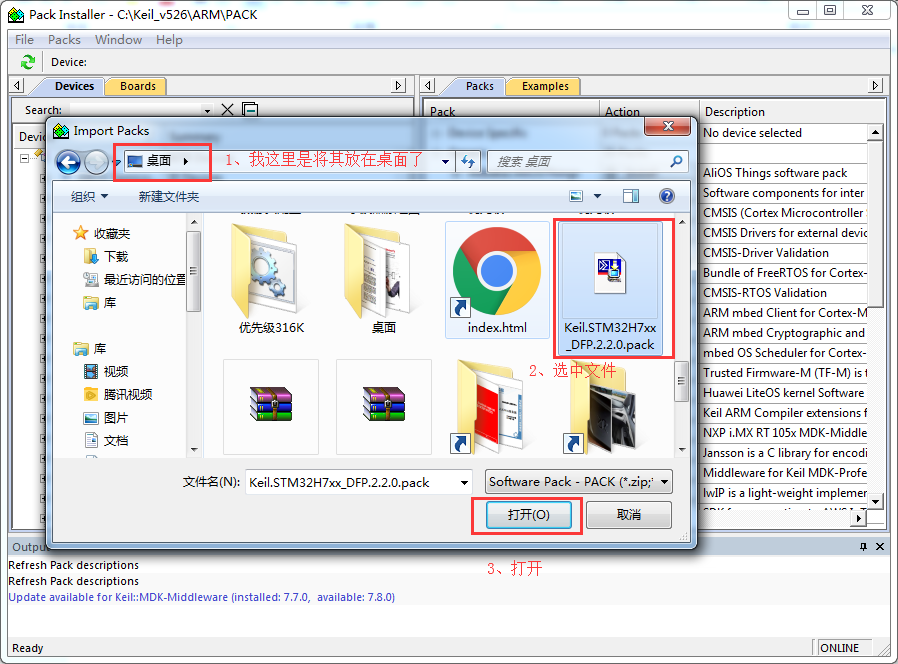Viewport: 898px width, 664px height.
Task: Click the change view icon
Action: pos(576,197)
